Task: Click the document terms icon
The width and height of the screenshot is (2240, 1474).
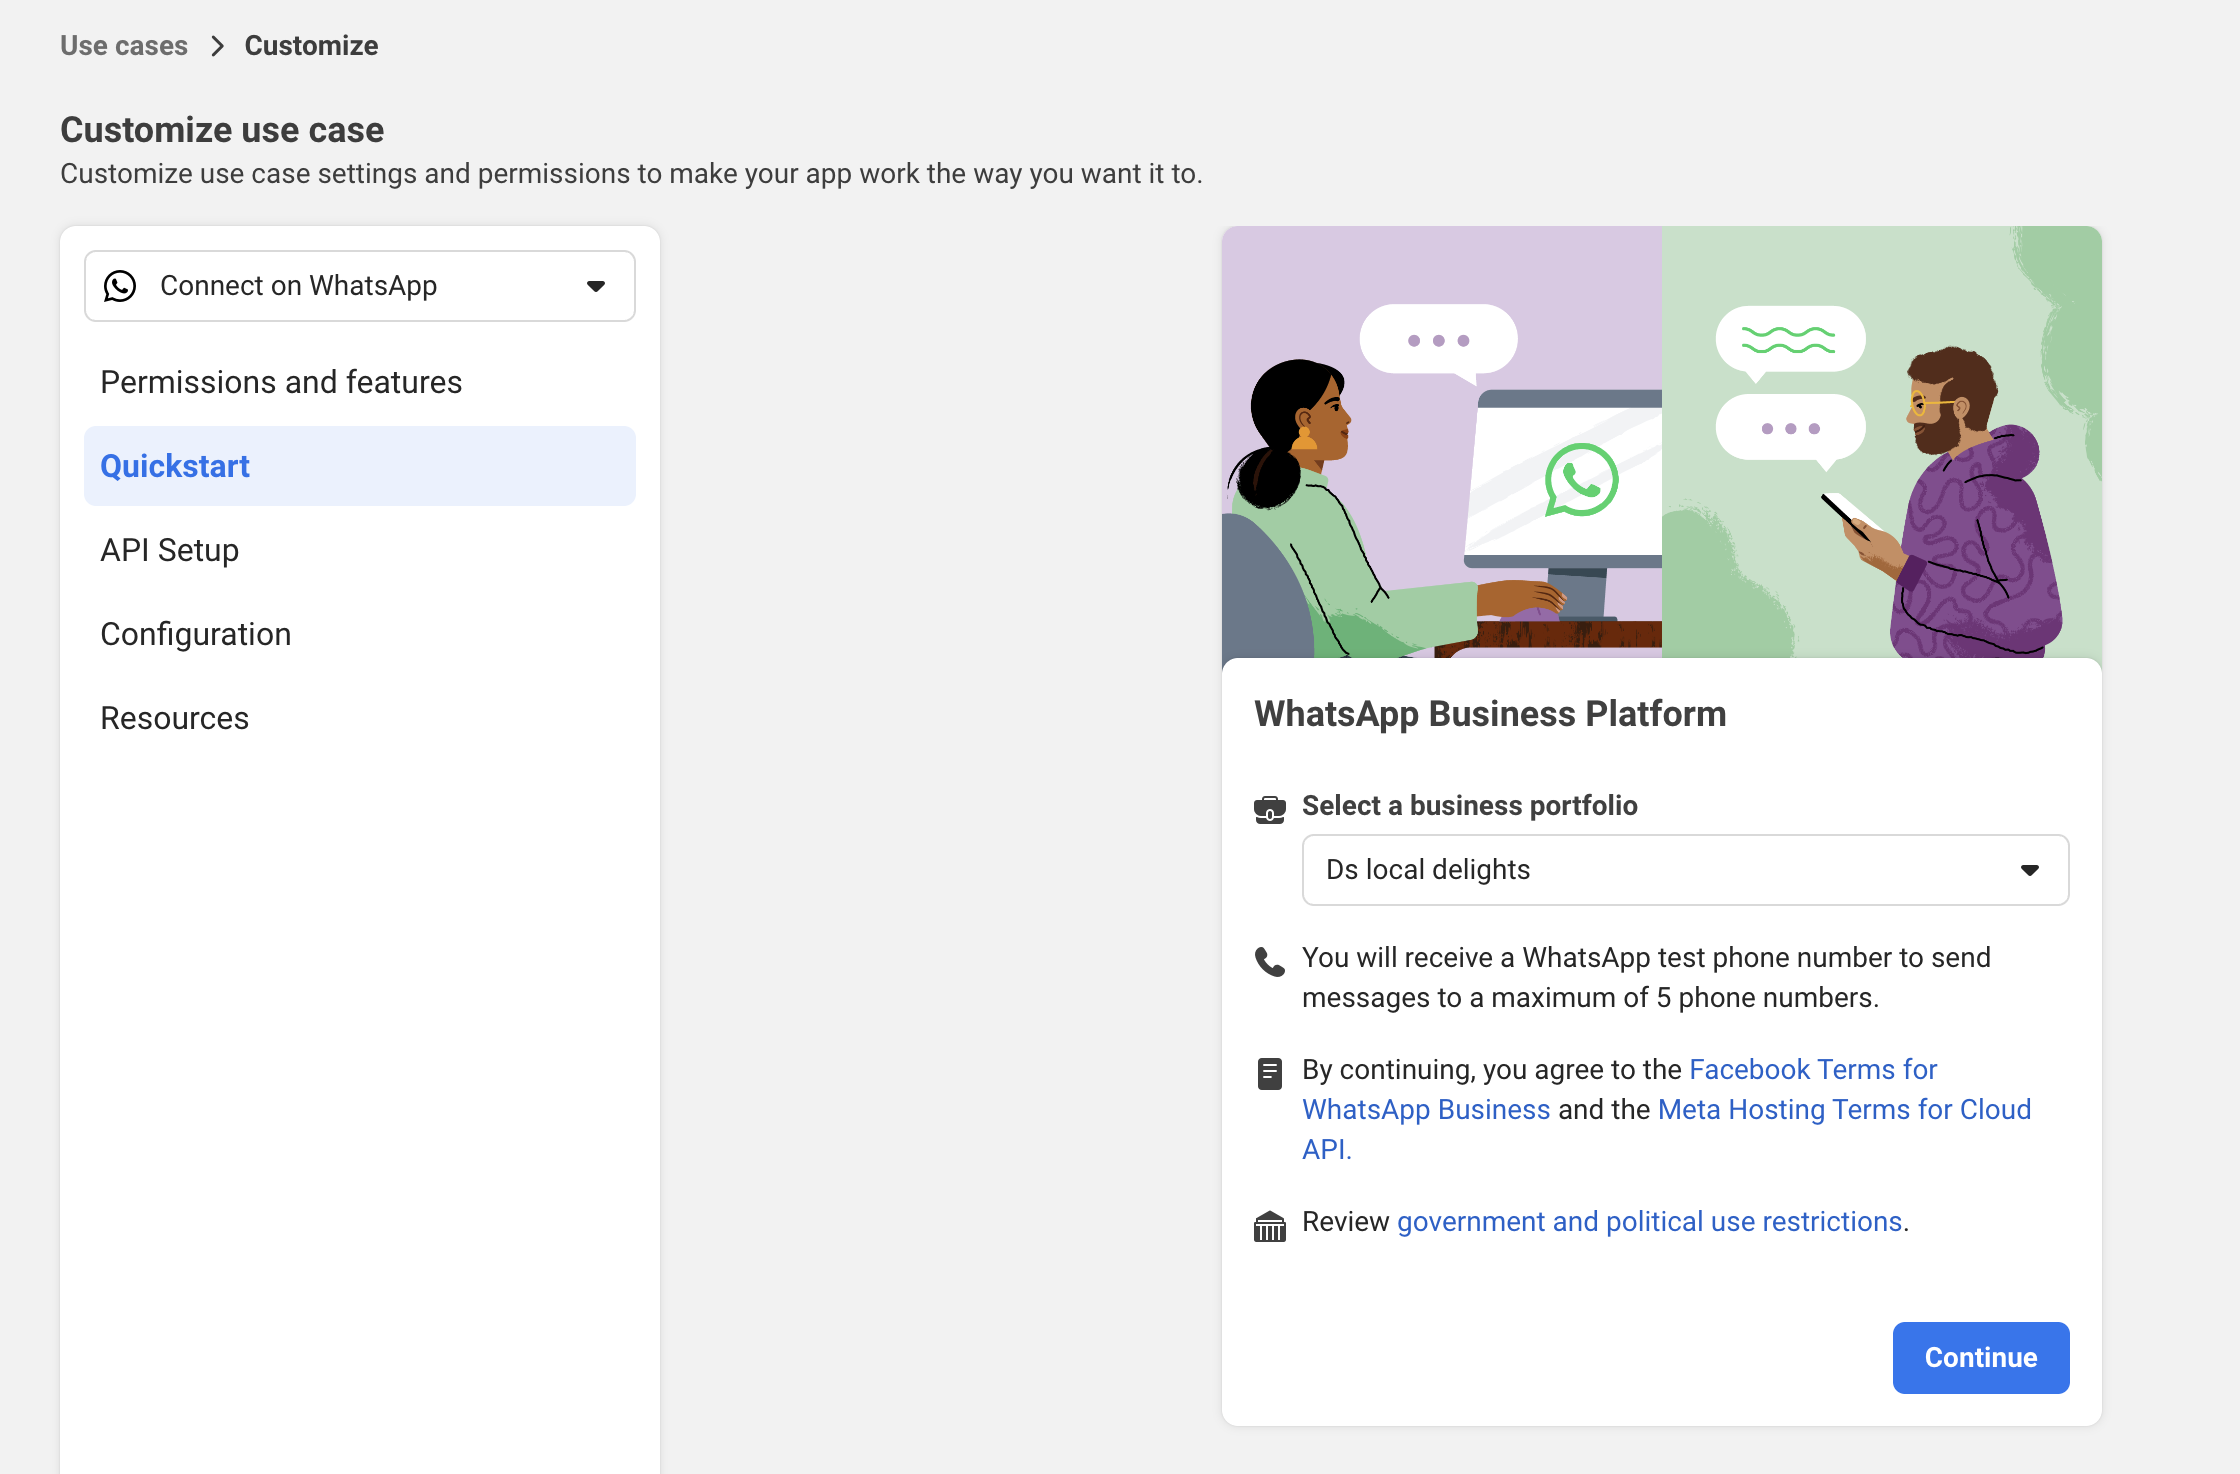Action: 1269,1073
